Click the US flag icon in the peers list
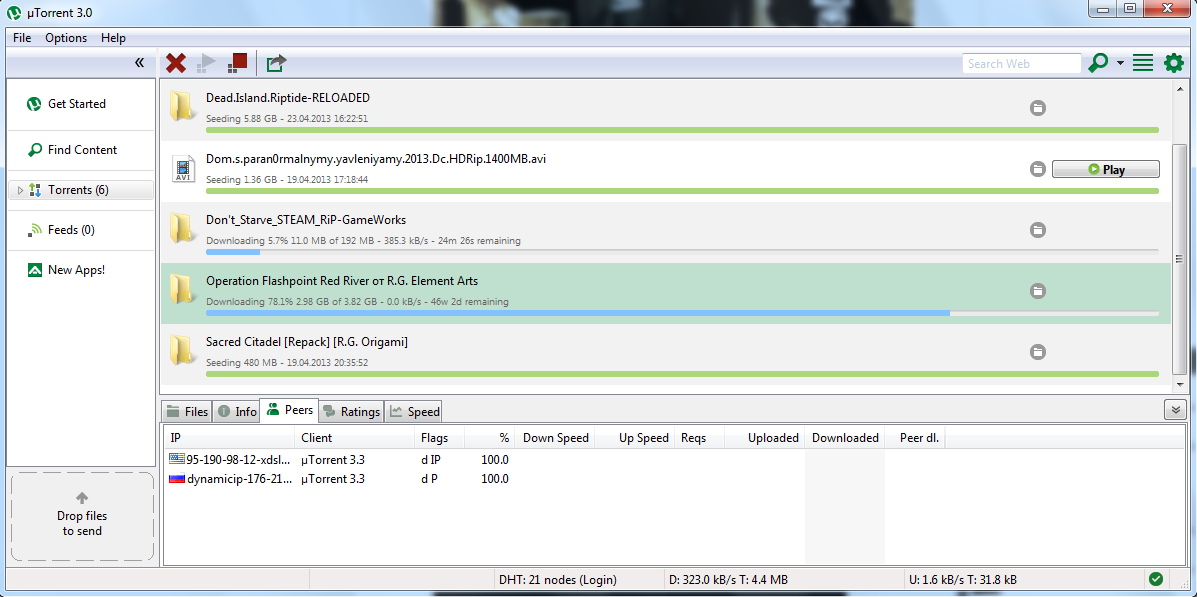The height and width of the screenshot is (597, 1197). [x=177, y=459]
